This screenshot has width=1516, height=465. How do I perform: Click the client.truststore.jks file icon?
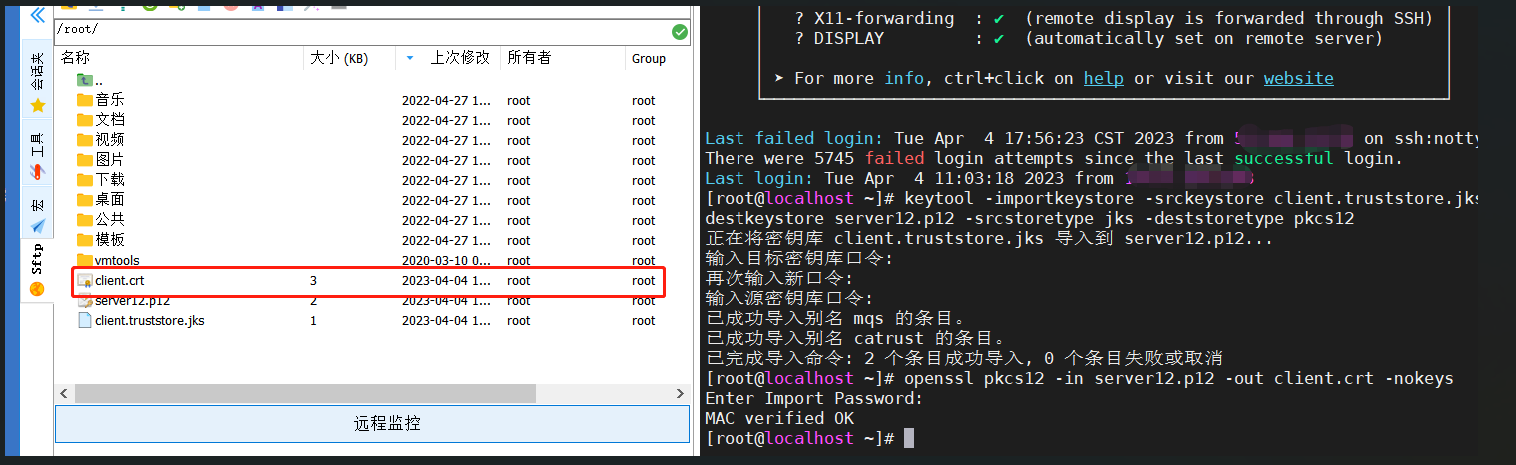coord(85,321)
